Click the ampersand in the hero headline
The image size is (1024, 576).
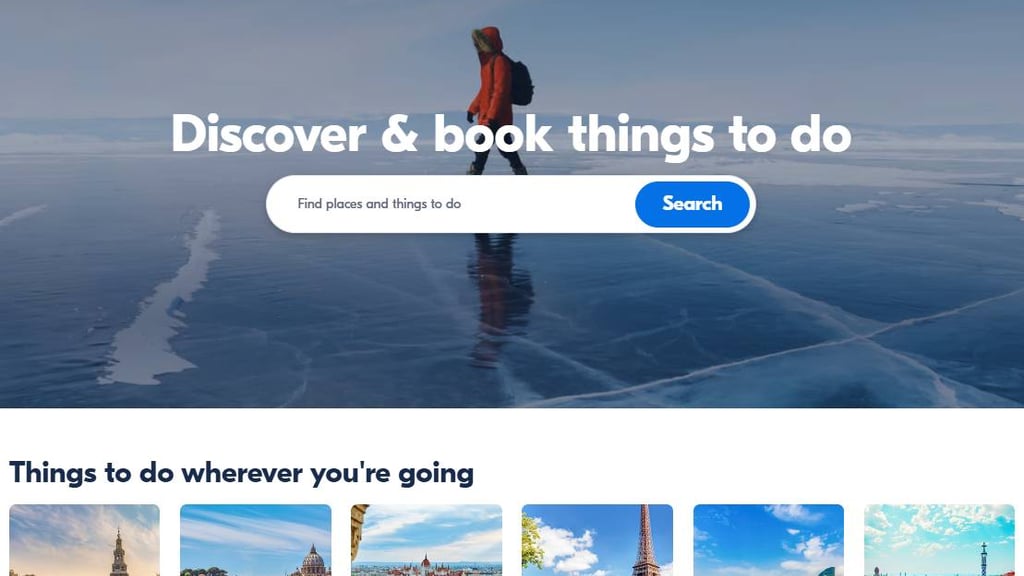[399, 134]
